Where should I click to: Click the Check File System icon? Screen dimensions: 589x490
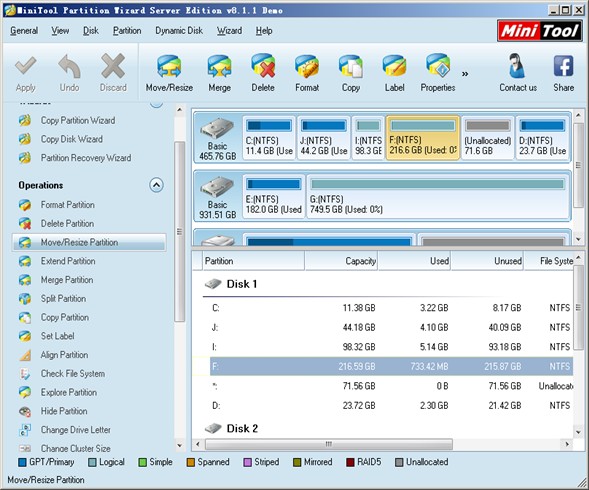[x=25, y=374]
